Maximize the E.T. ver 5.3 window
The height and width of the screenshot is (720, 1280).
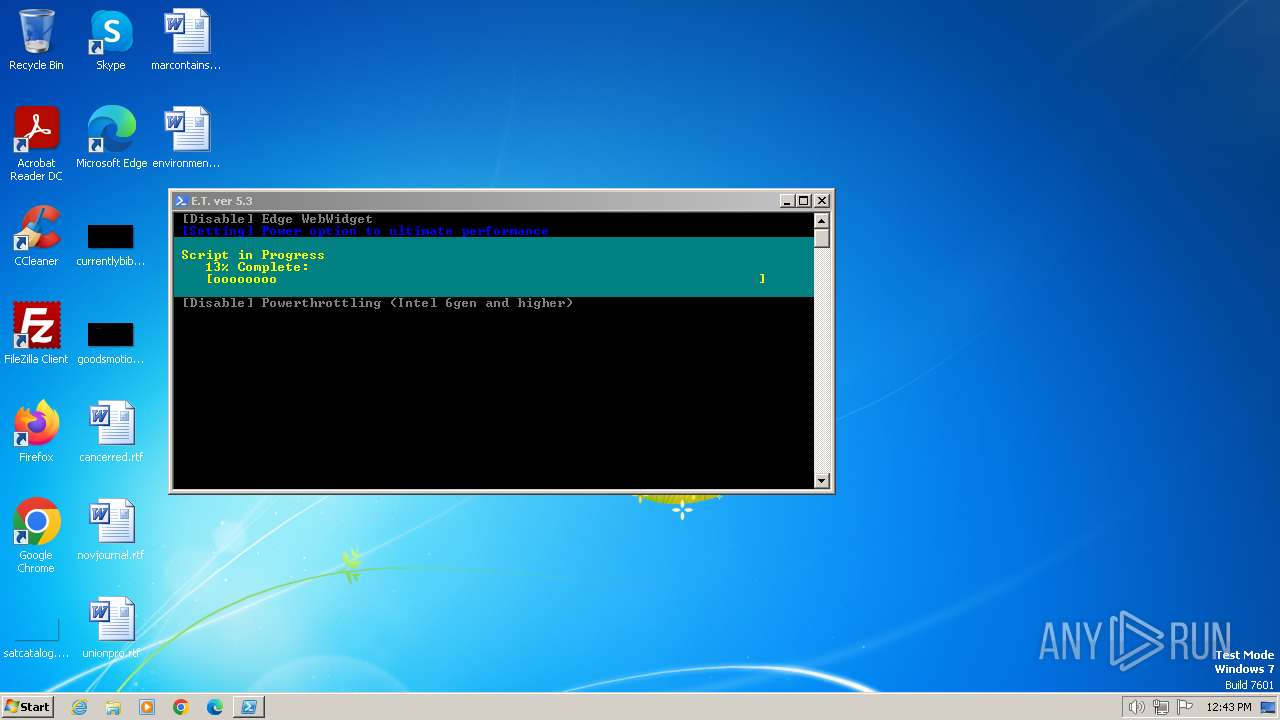[x=803, y=201]
